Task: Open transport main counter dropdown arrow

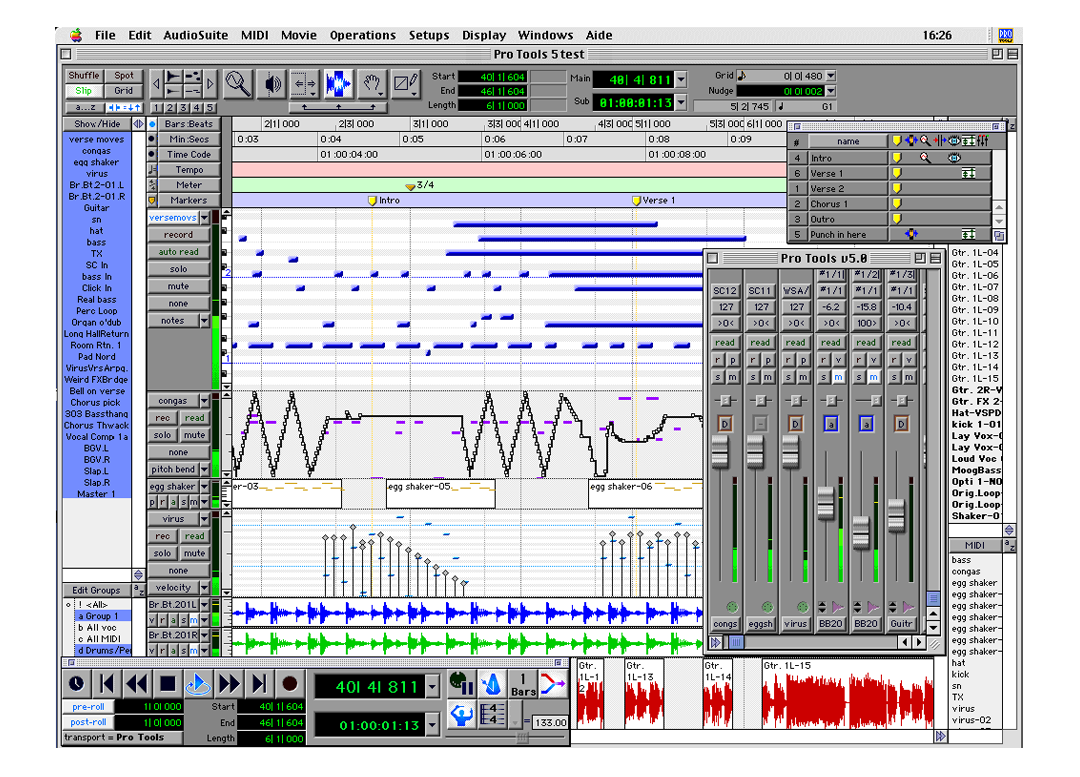Action: point(433,686)
